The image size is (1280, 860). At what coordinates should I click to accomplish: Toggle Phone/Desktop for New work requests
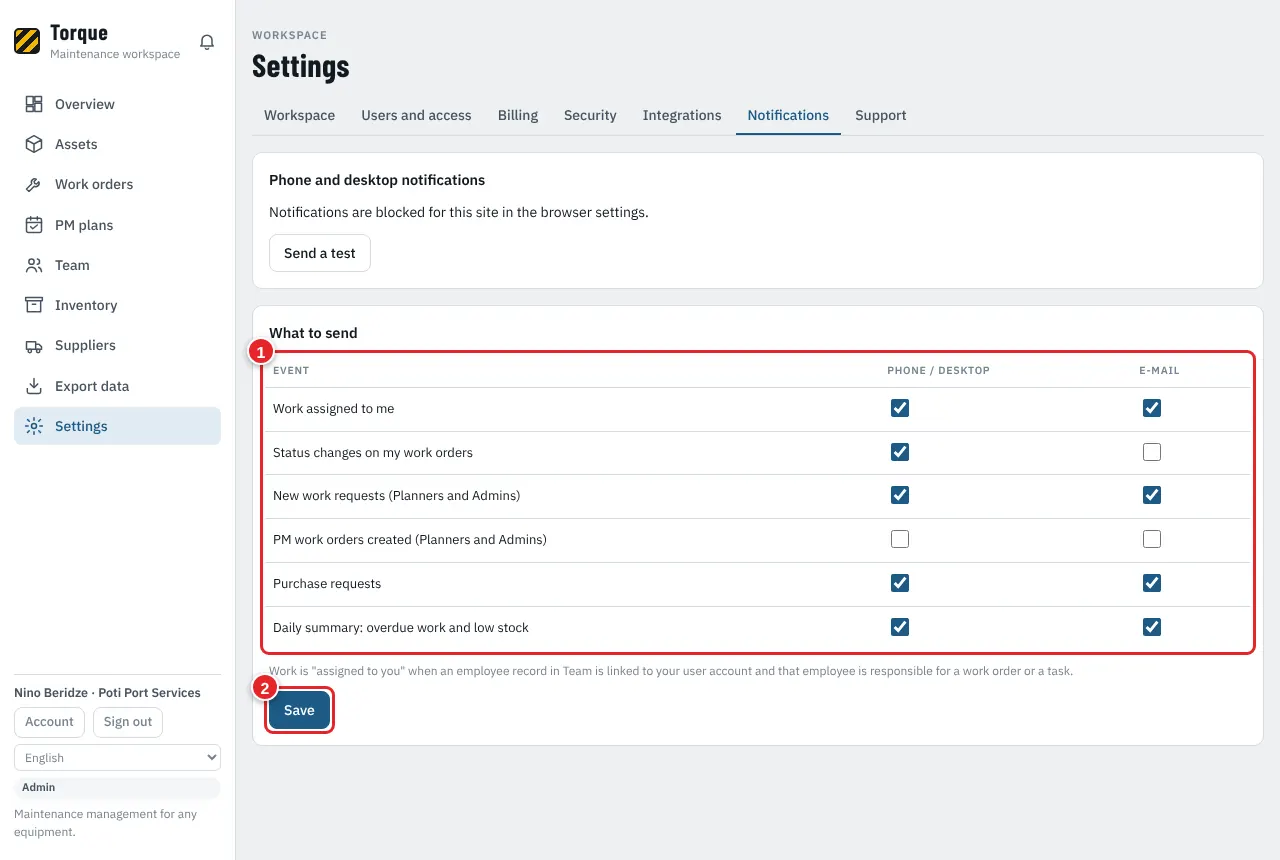click(x=900, y=495)
